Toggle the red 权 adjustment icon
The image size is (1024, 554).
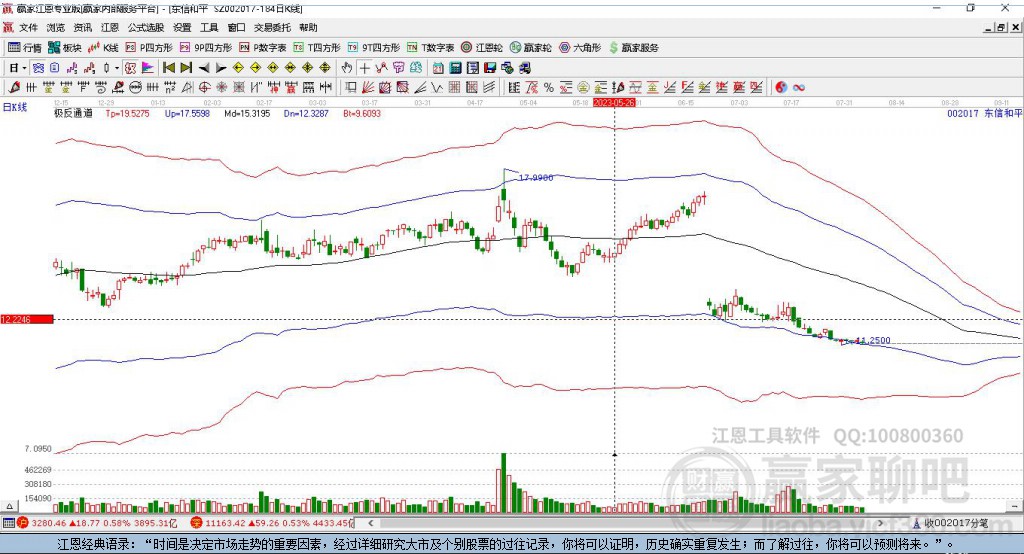pos(131,68)
